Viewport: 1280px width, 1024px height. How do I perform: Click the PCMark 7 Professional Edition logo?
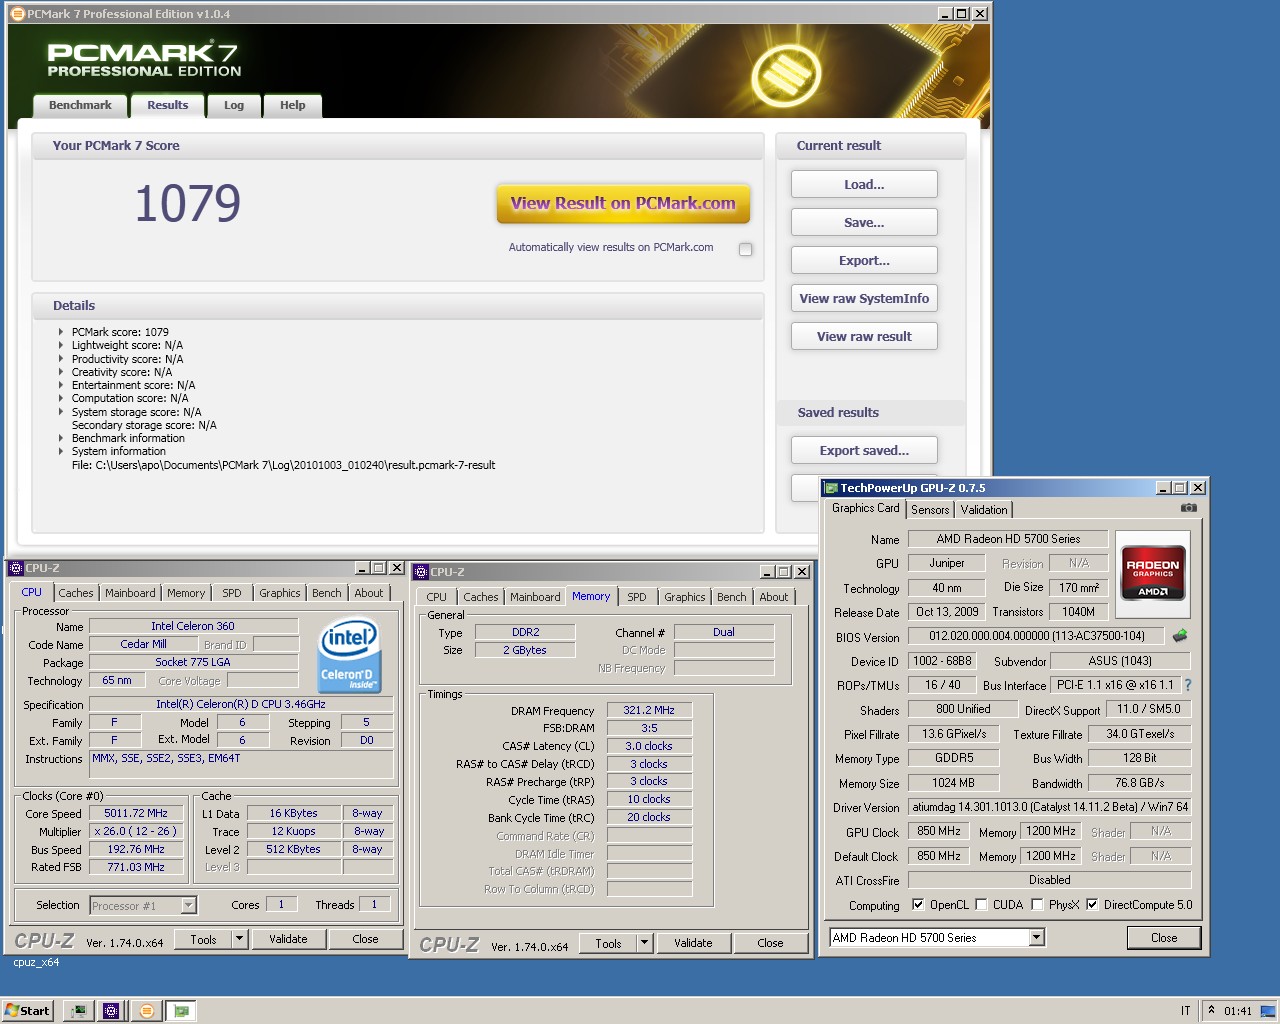pos(143,59)
